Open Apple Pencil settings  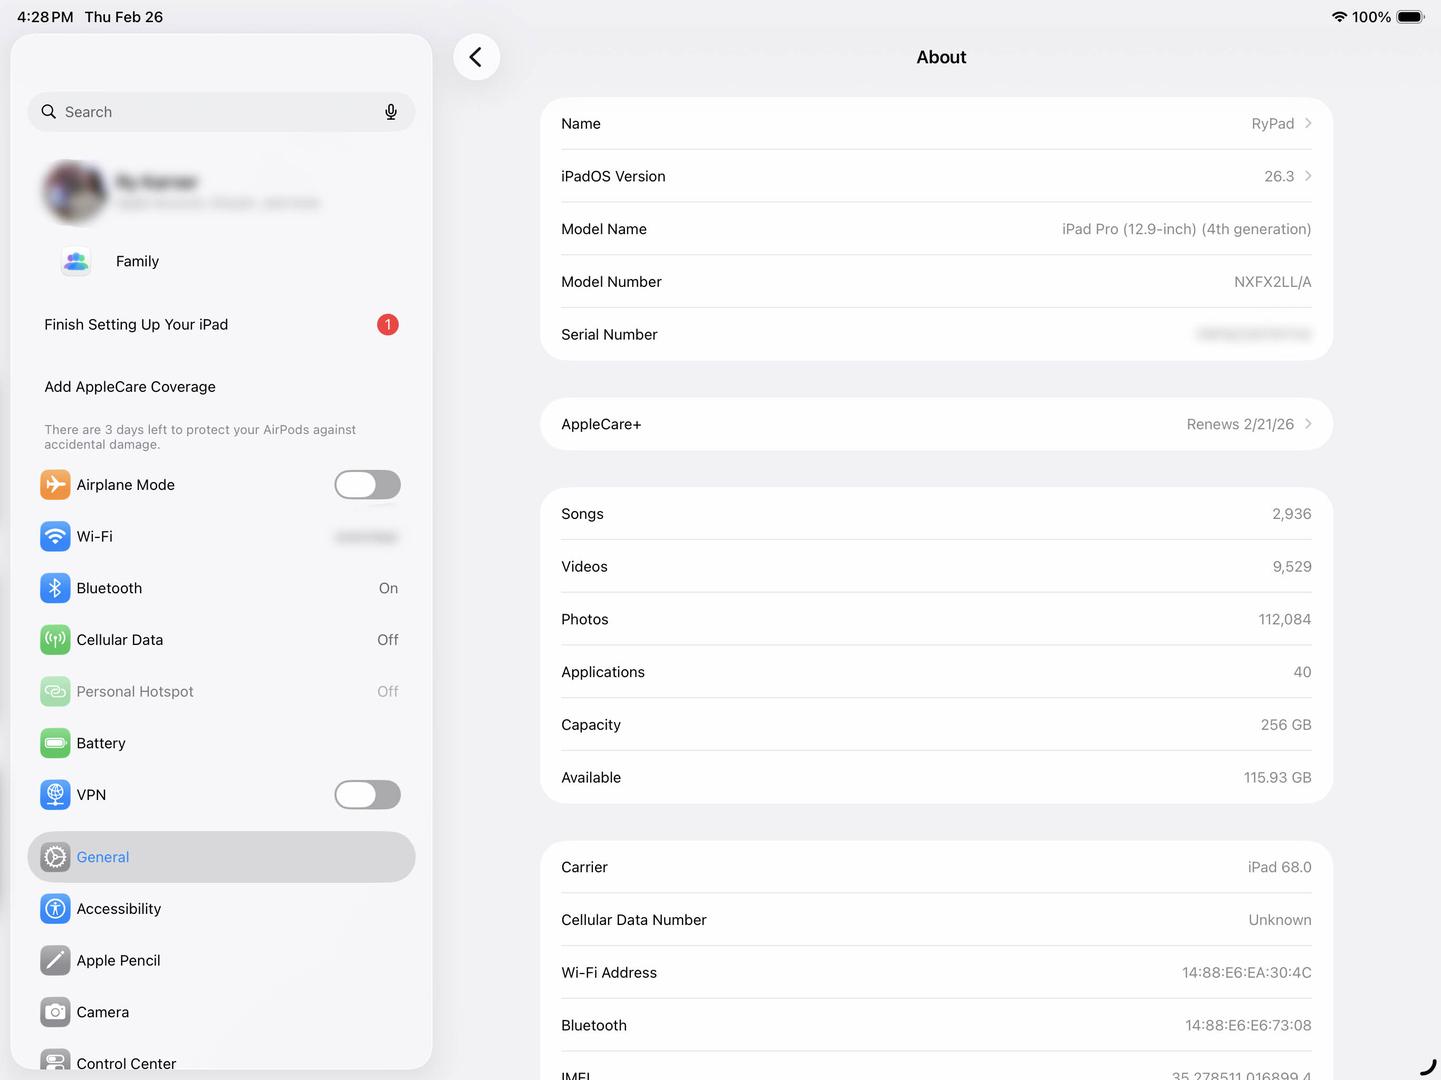221,960
